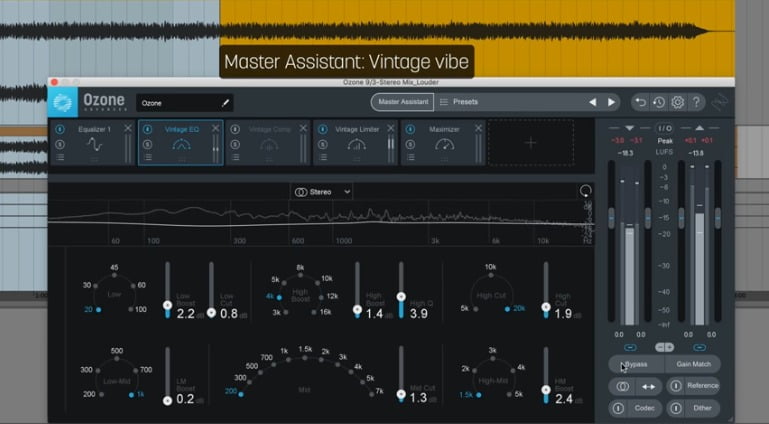Solo the Vintage EQ module
The height and width of the screenshot is (424, 769).
coord(147,145)
